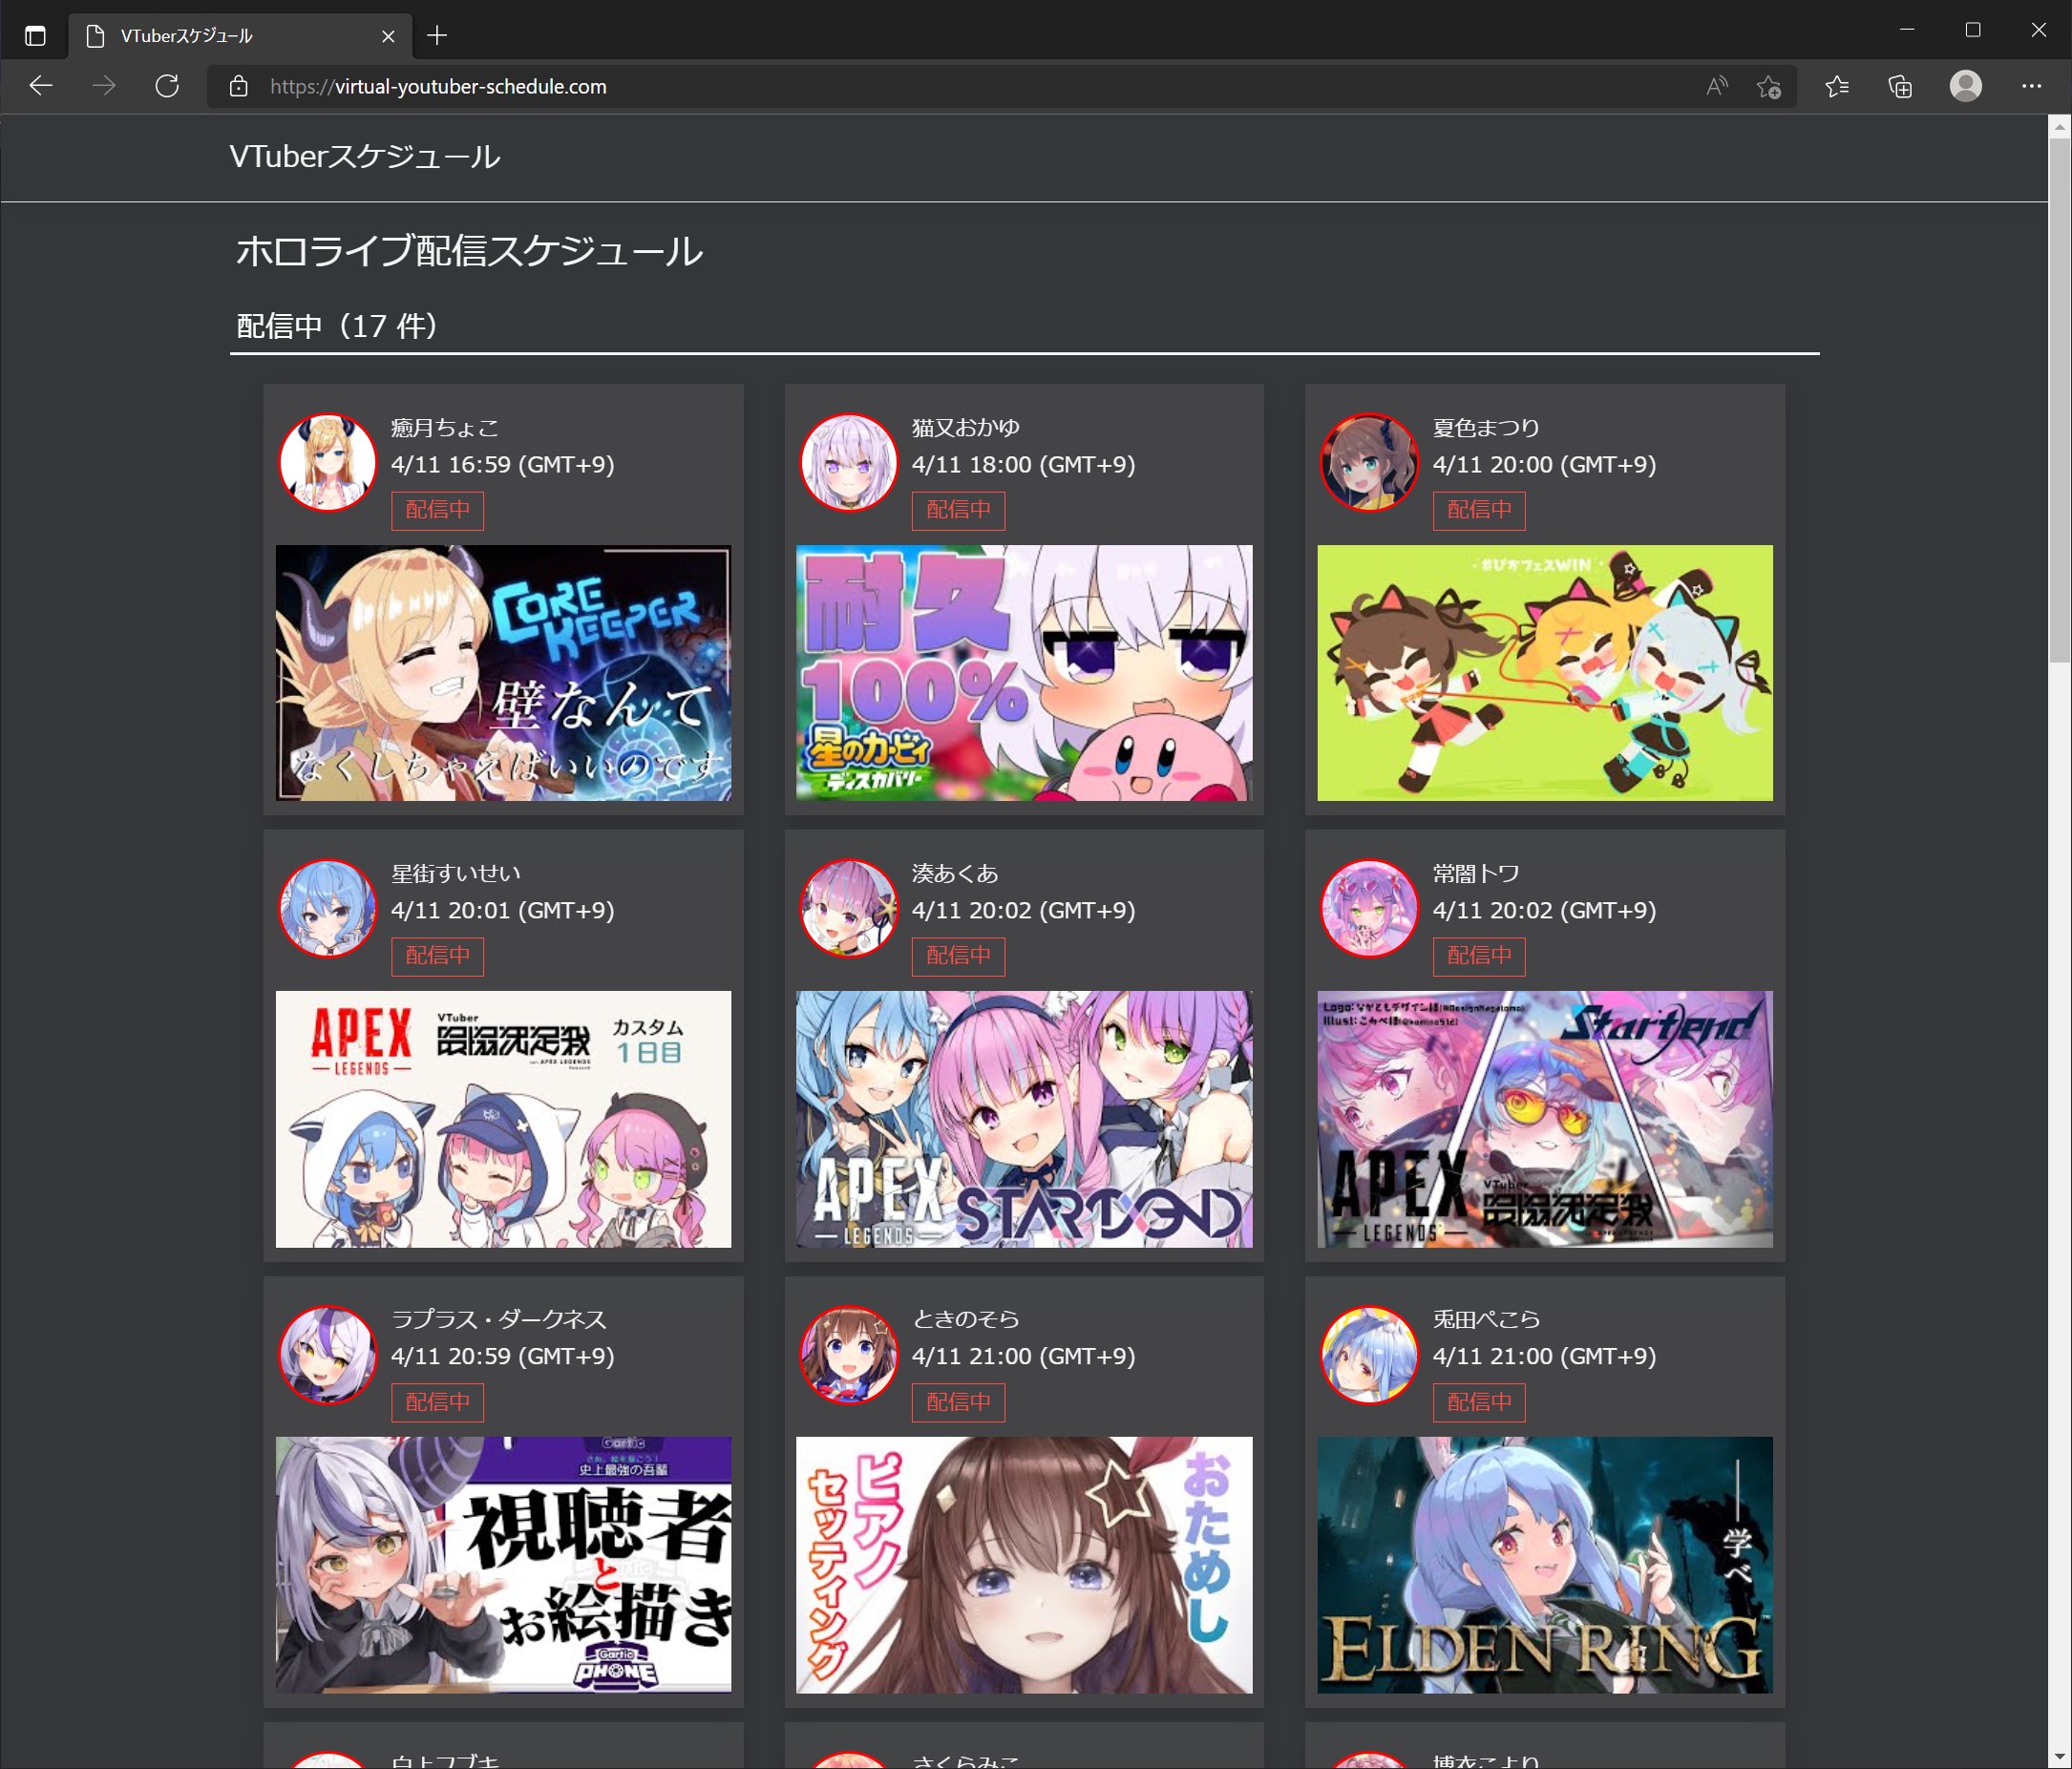Screen dimensions: 2072x1769
Task: Click the browser back arrow
Action: (x=41, y=86)
